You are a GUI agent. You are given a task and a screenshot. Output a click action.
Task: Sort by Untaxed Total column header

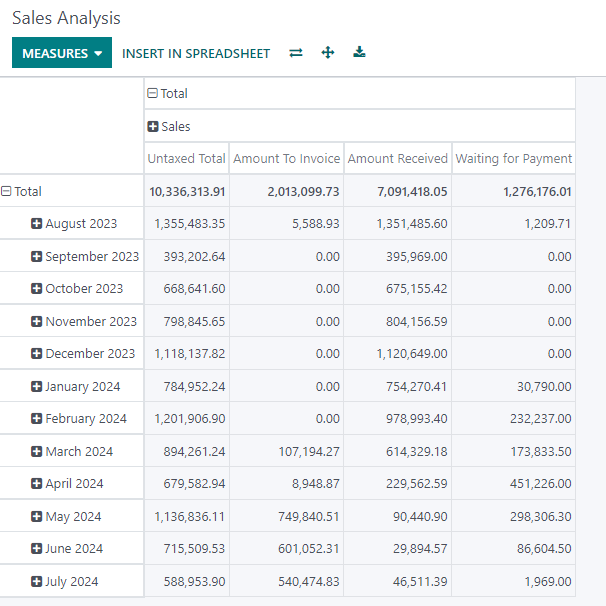[x=187, y=158]
